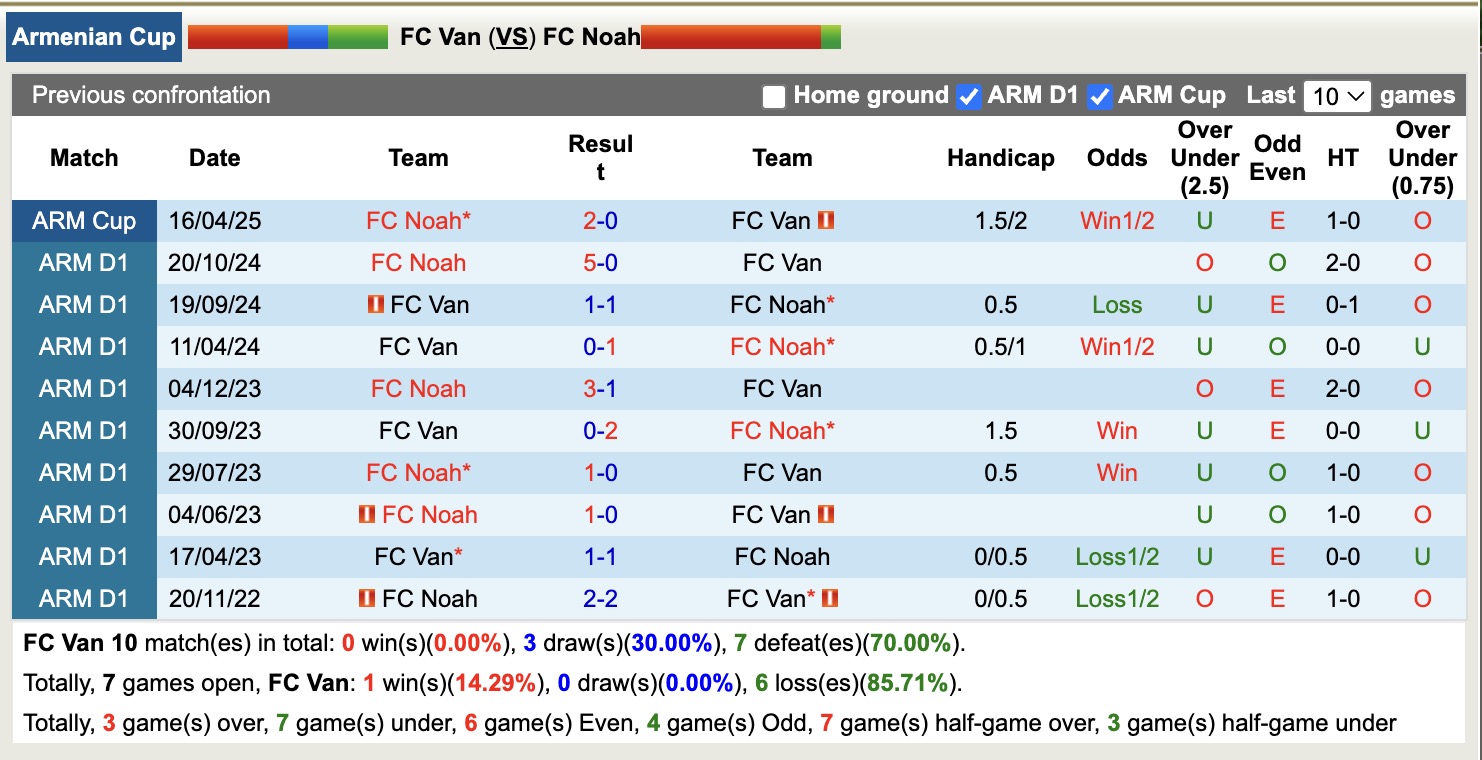Click the Loss odds link on 19/09/24
Image resolution: width=1482 pixels, height=760 pixels.
pyautogui.click(x=1116, y=304)
